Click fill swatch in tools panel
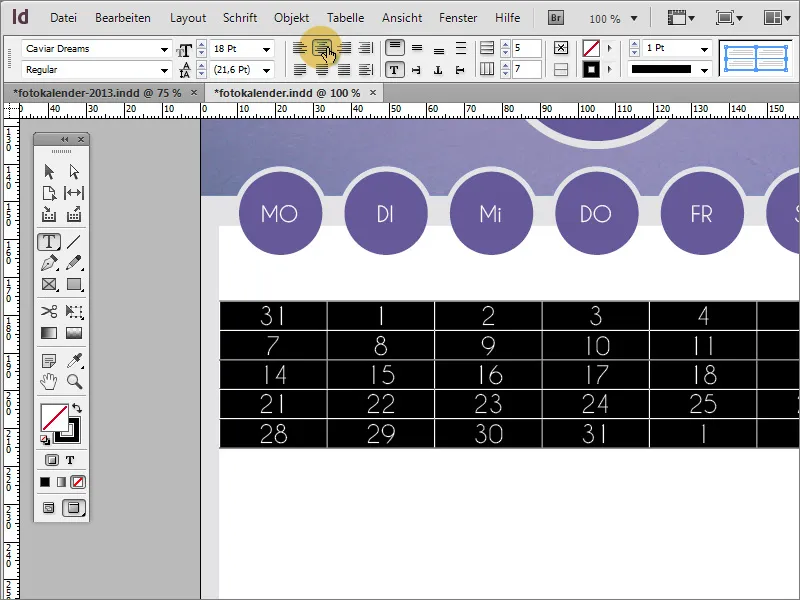Viewport: 800px width, 600px height. click(x=54, y=417)
